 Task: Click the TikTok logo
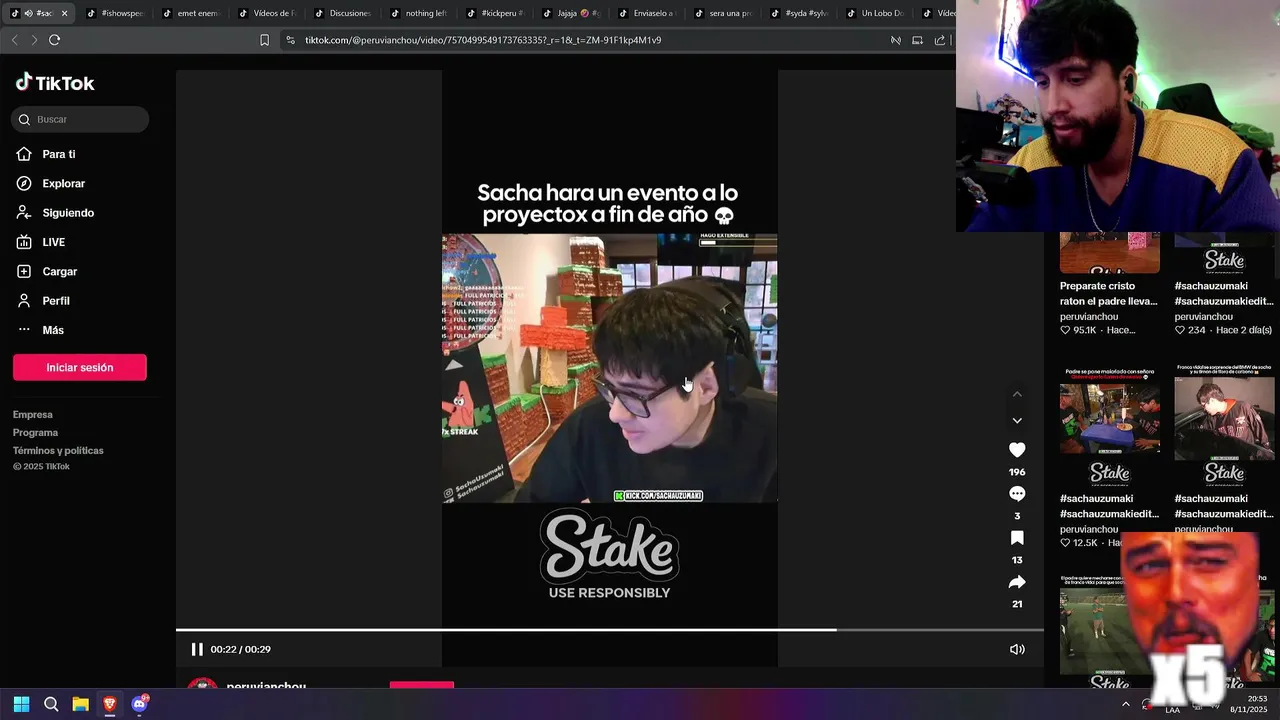coord(55,83)
